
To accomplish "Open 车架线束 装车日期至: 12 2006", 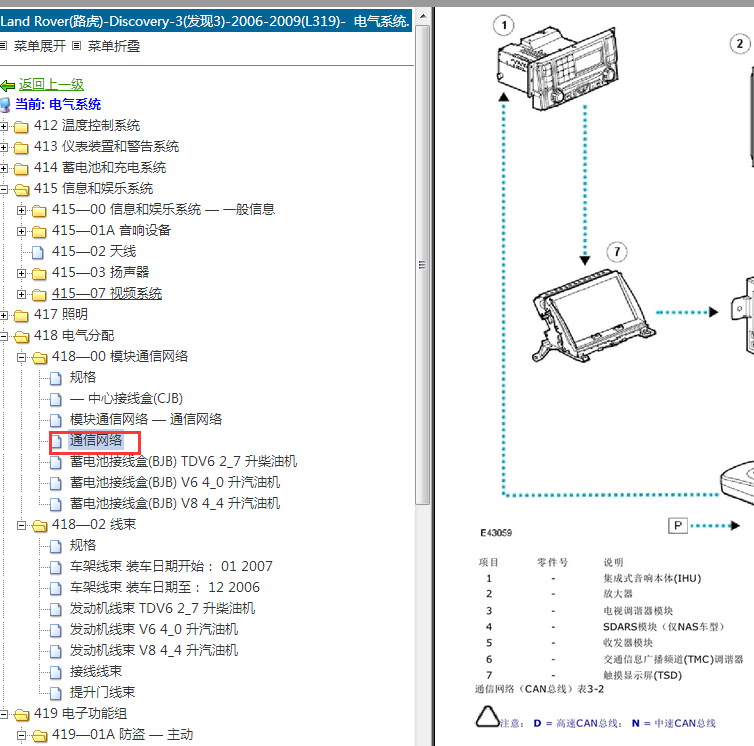I will coord(164,587).
